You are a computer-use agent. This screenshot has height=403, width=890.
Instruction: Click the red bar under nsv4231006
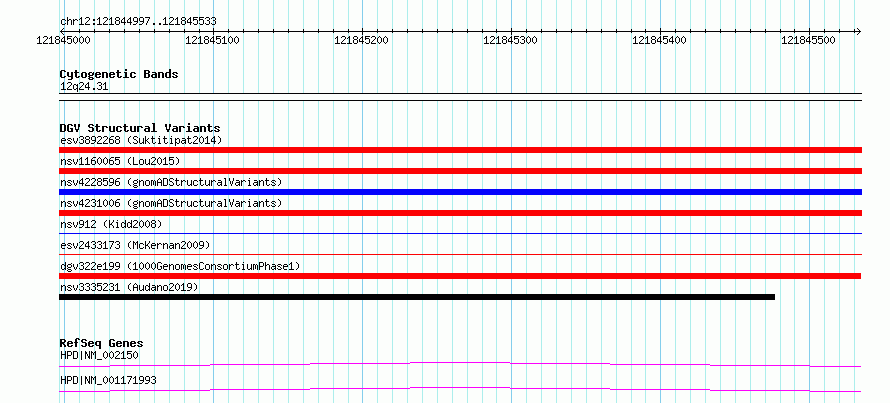pos(460,213)
